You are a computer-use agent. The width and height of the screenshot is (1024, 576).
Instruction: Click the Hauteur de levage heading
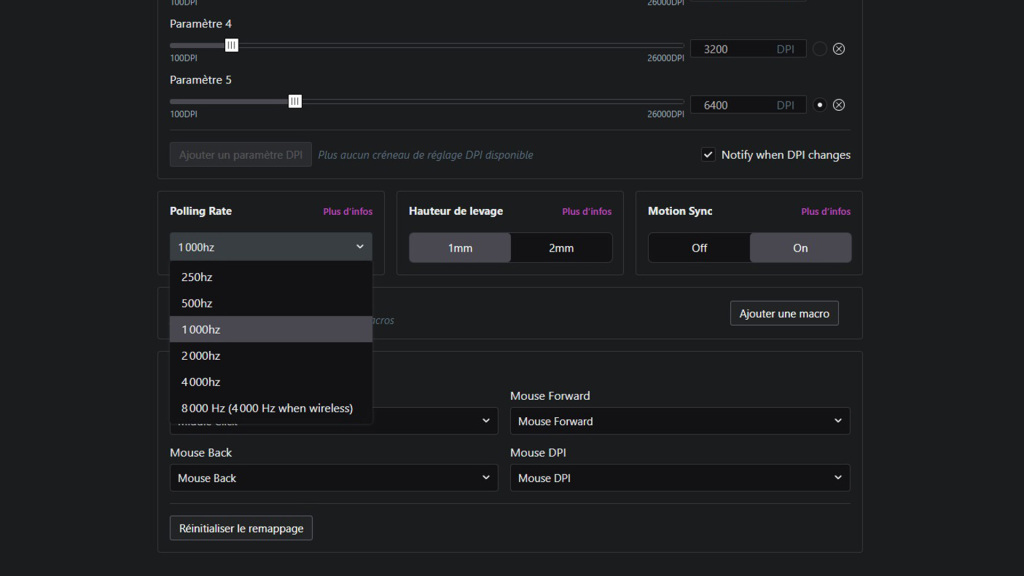(x=456, y=211)
